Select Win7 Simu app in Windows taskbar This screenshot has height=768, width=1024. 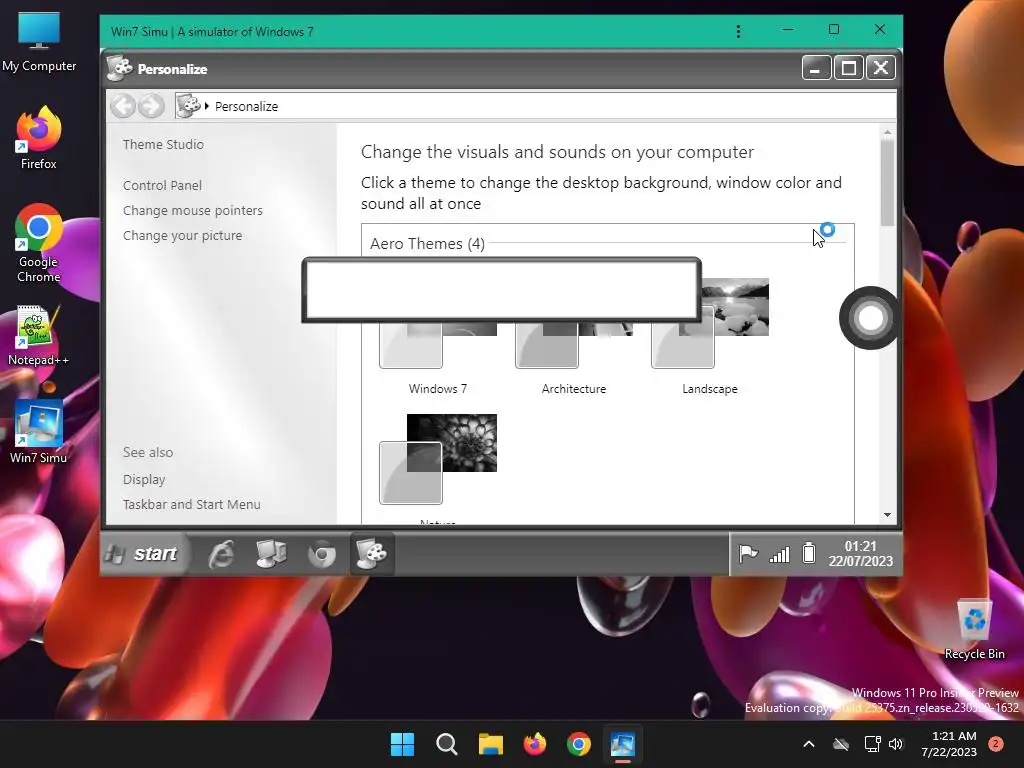tap(623, 744)
